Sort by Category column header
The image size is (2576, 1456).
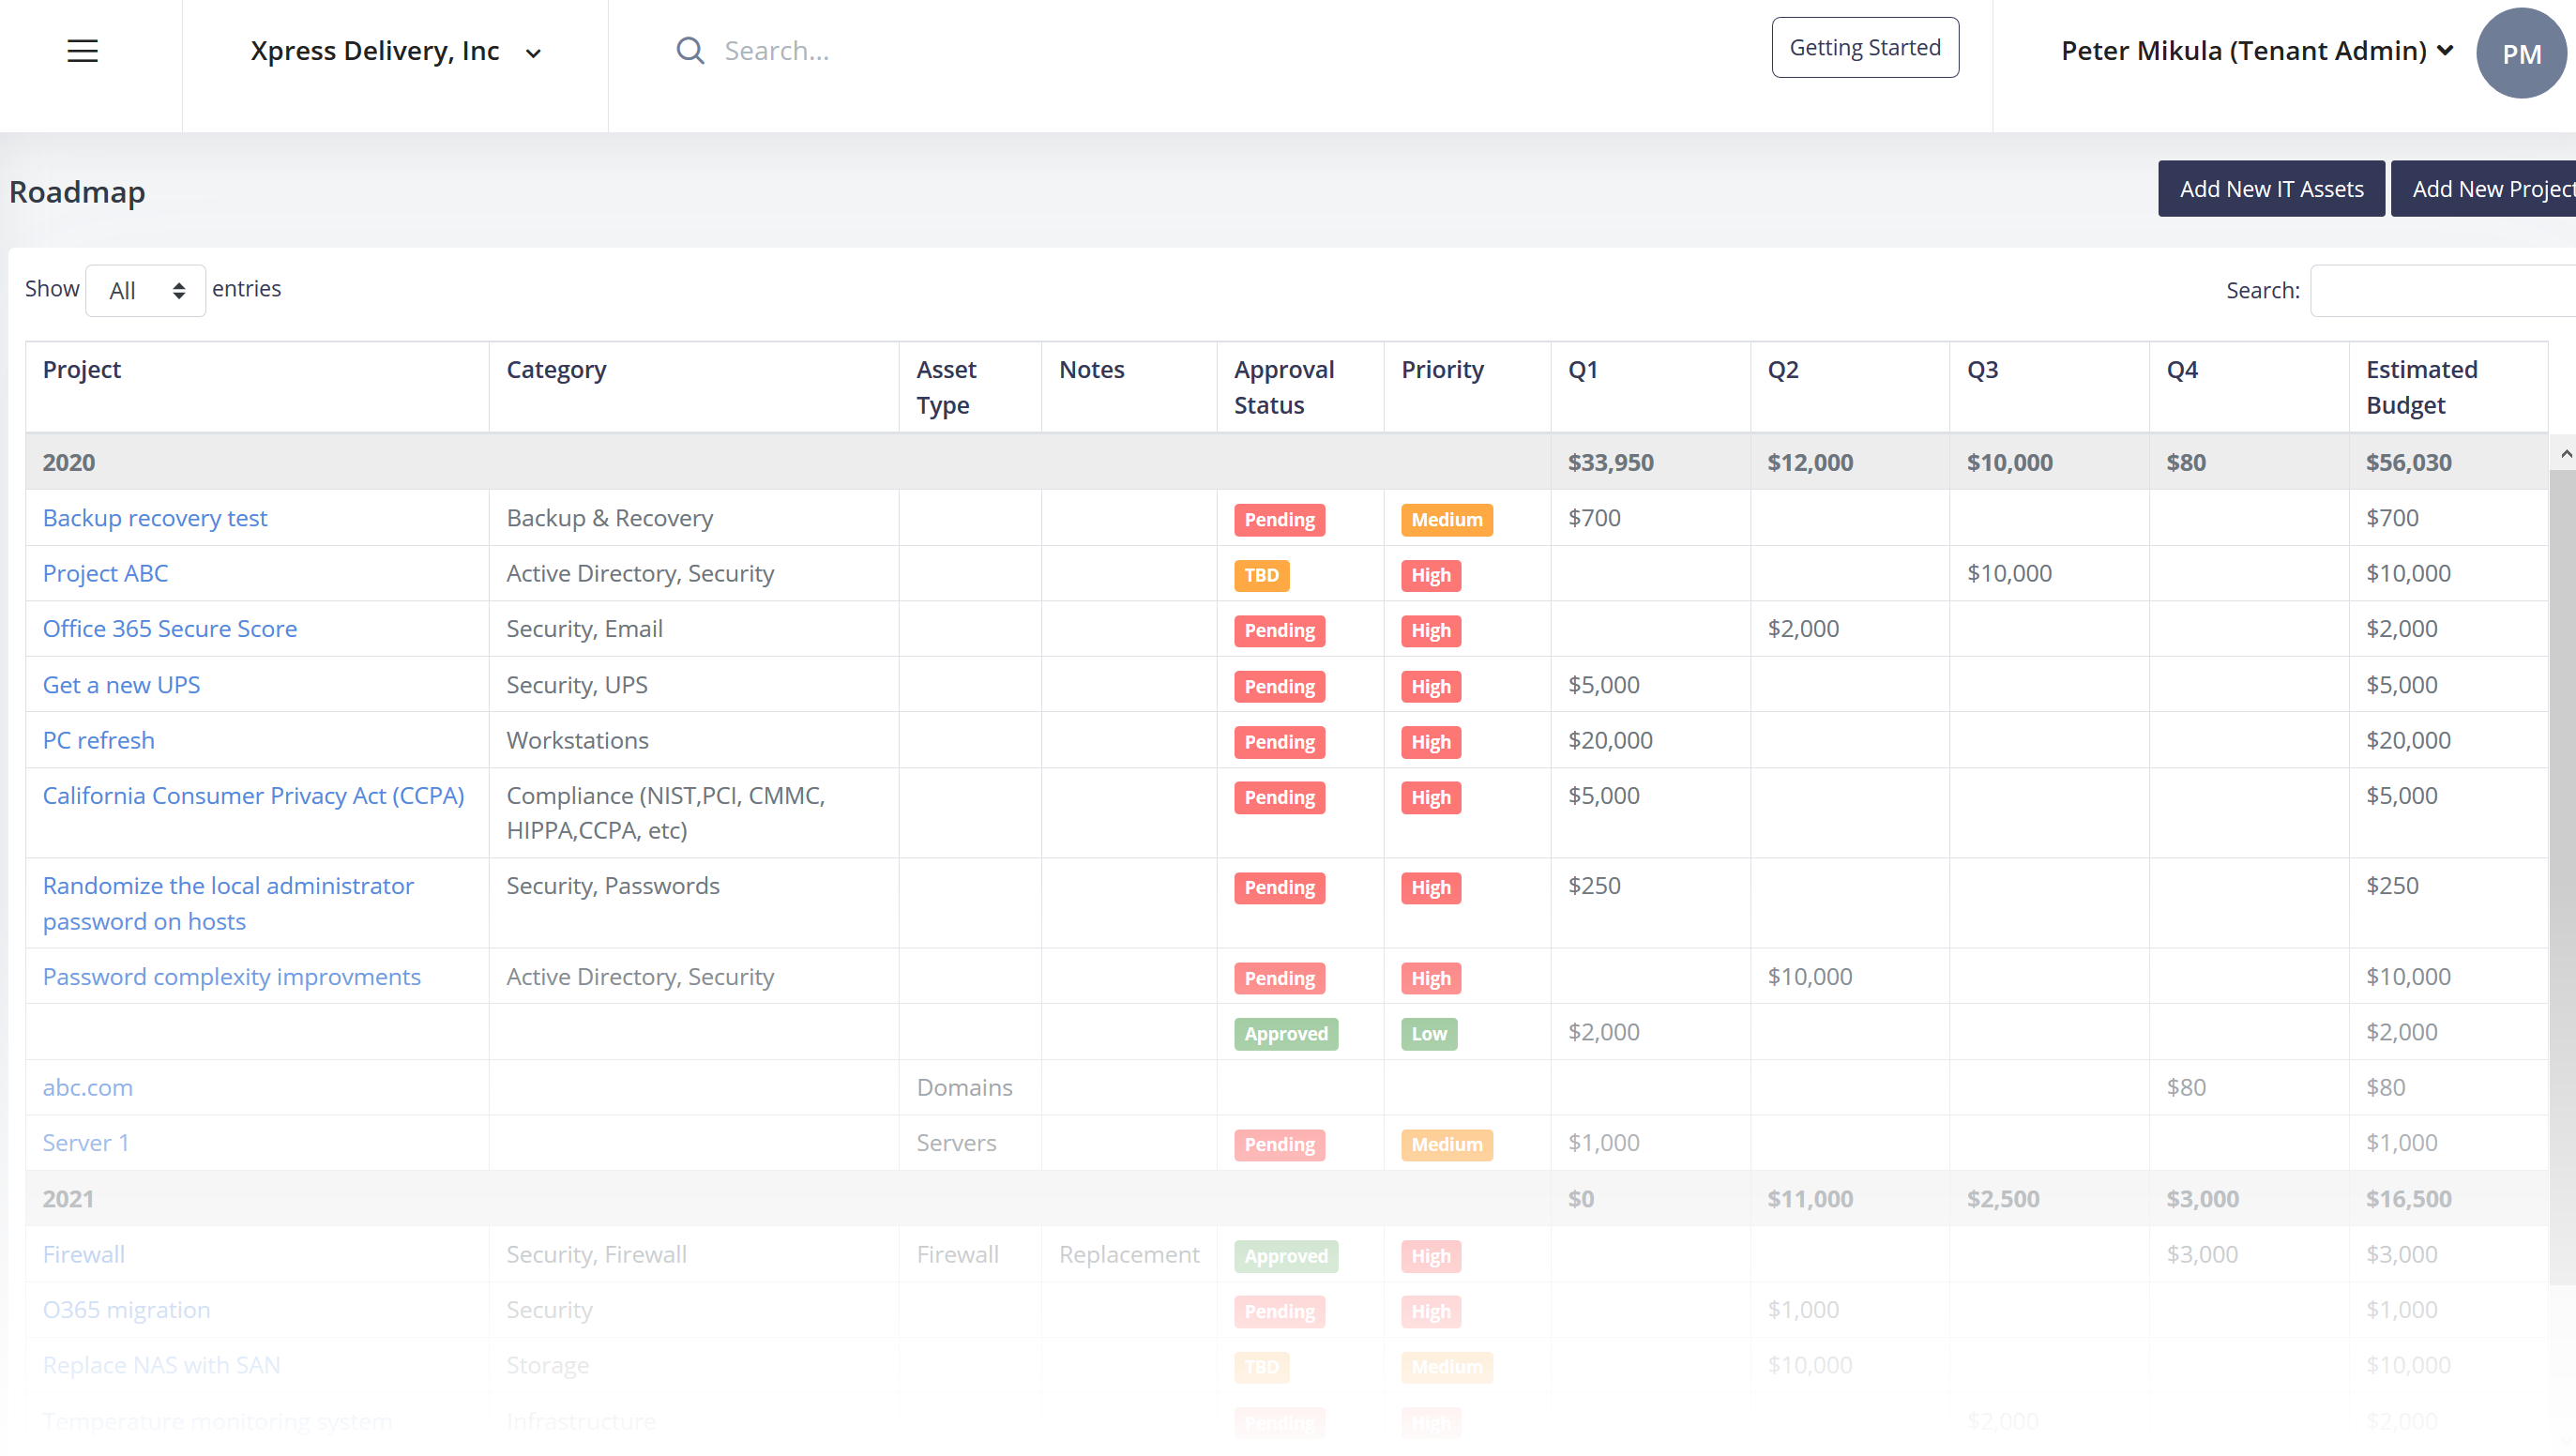[x=694, y=387]
